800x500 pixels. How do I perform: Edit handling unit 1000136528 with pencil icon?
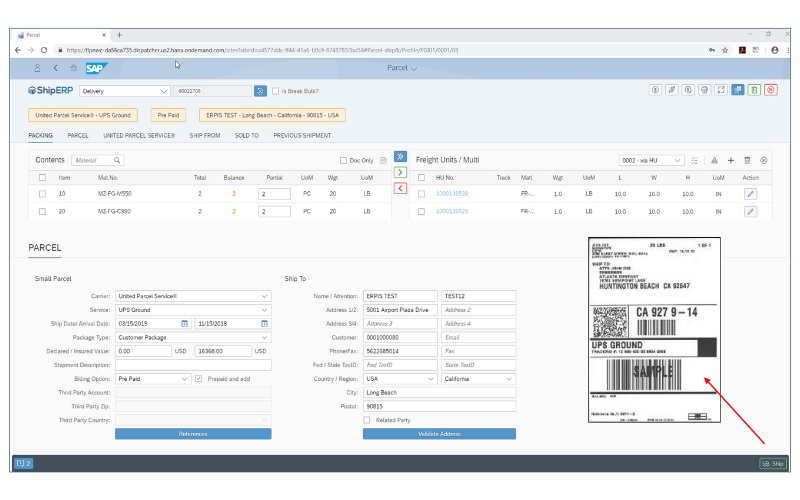[750, 194]
